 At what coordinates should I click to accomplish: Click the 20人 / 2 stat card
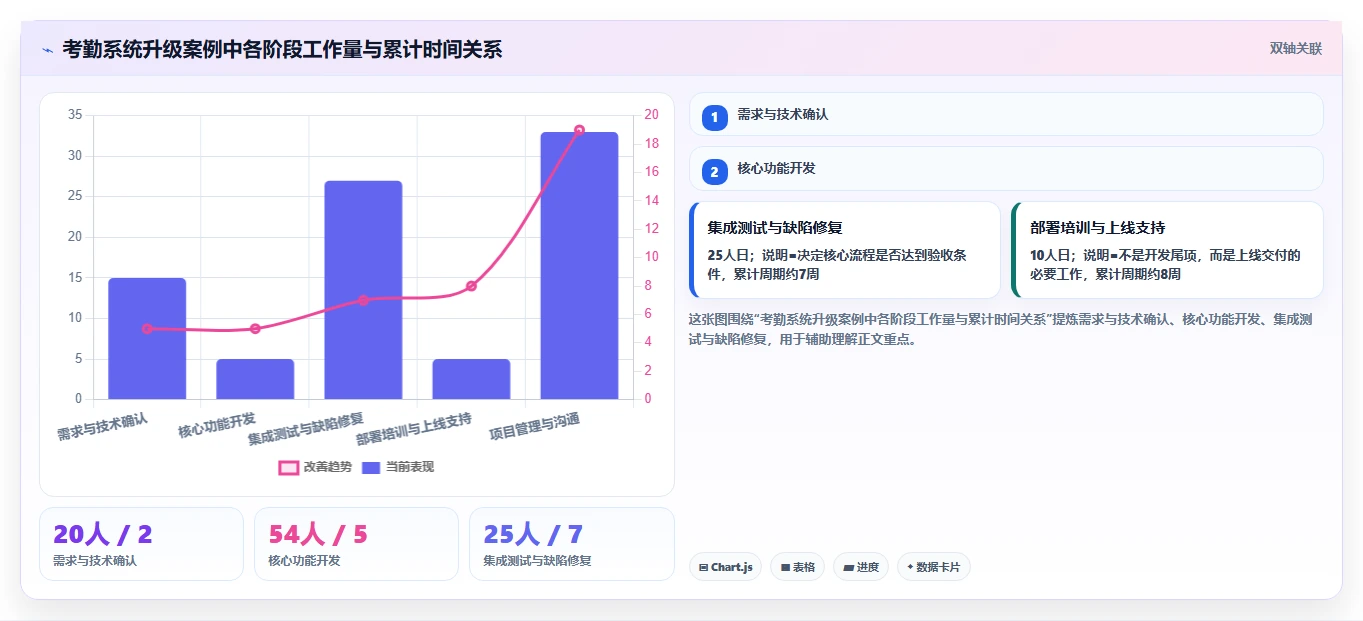pos(141,544)
